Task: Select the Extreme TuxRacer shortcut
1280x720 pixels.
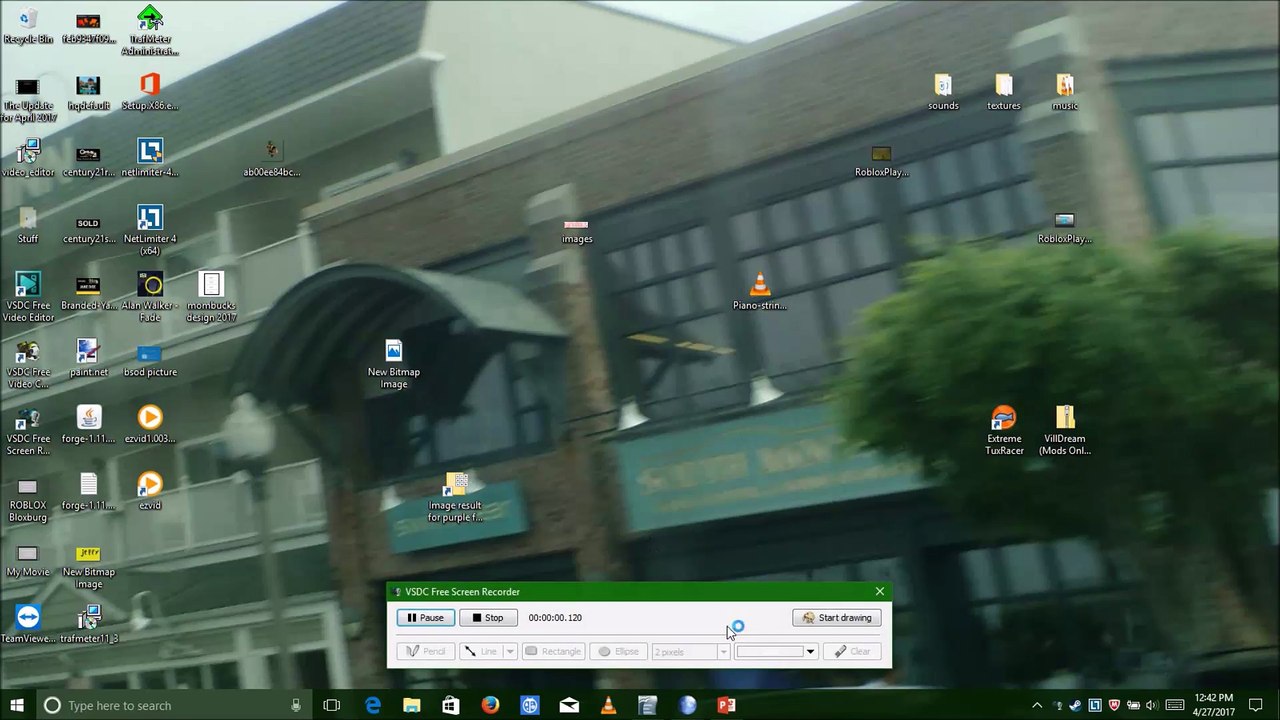Action: coord(1004,431)
